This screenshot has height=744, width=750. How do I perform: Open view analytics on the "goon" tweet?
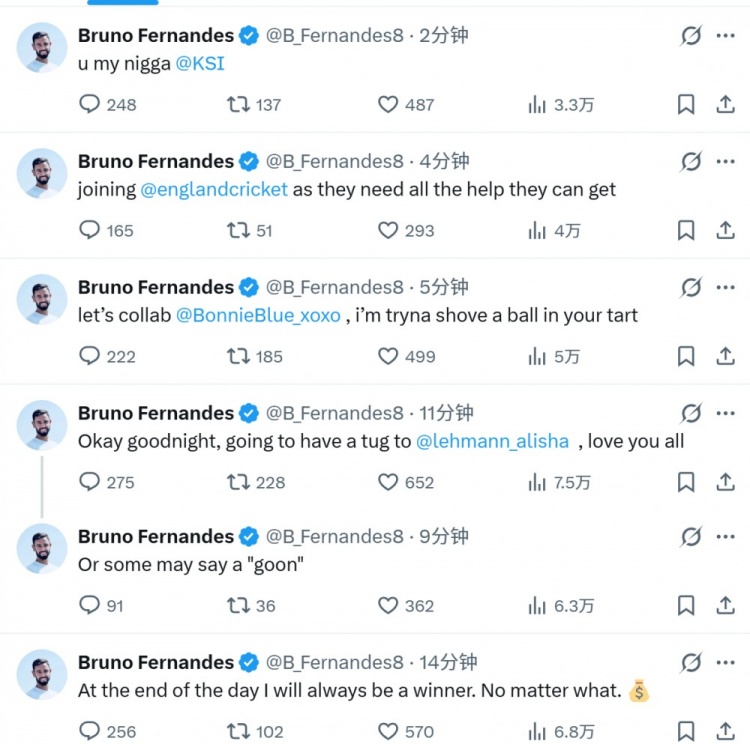[537, 605]
